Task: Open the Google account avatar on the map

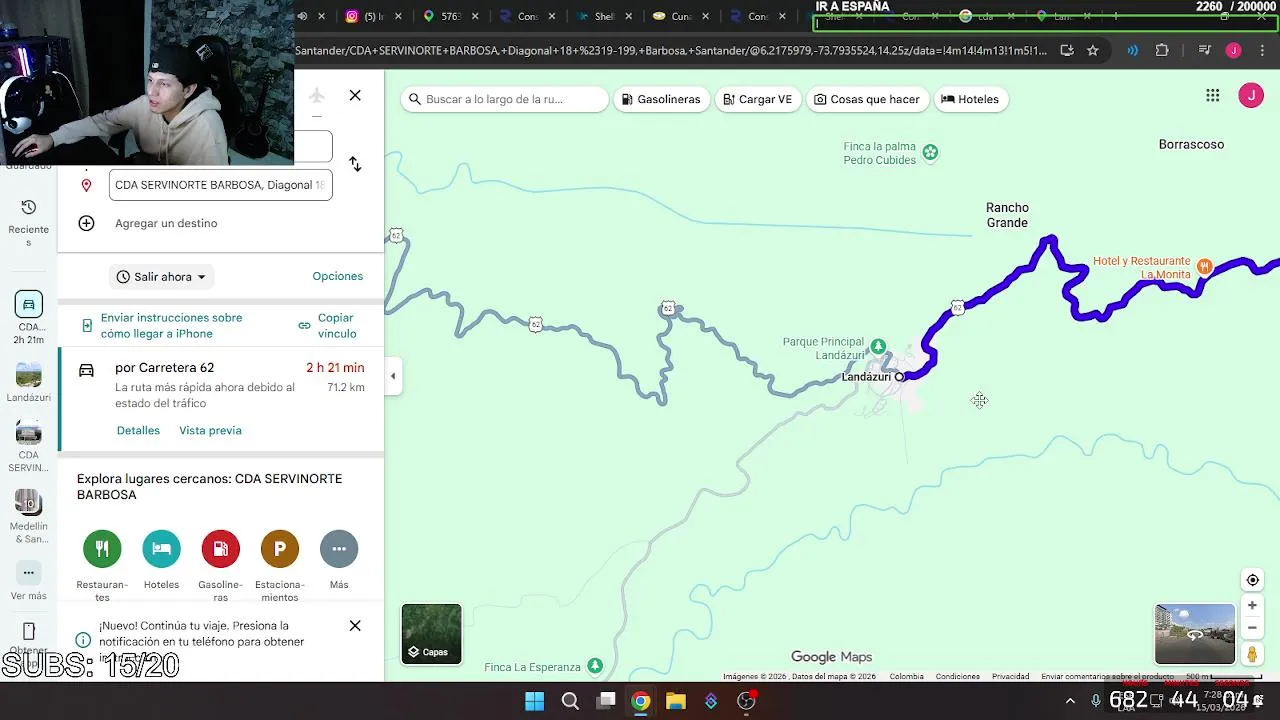Action: (1251, 95)
